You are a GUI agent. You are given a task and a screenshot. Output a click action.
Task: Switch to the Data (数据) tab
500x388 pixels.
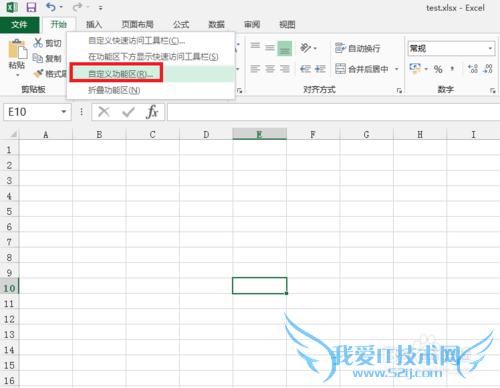[216, 24]
